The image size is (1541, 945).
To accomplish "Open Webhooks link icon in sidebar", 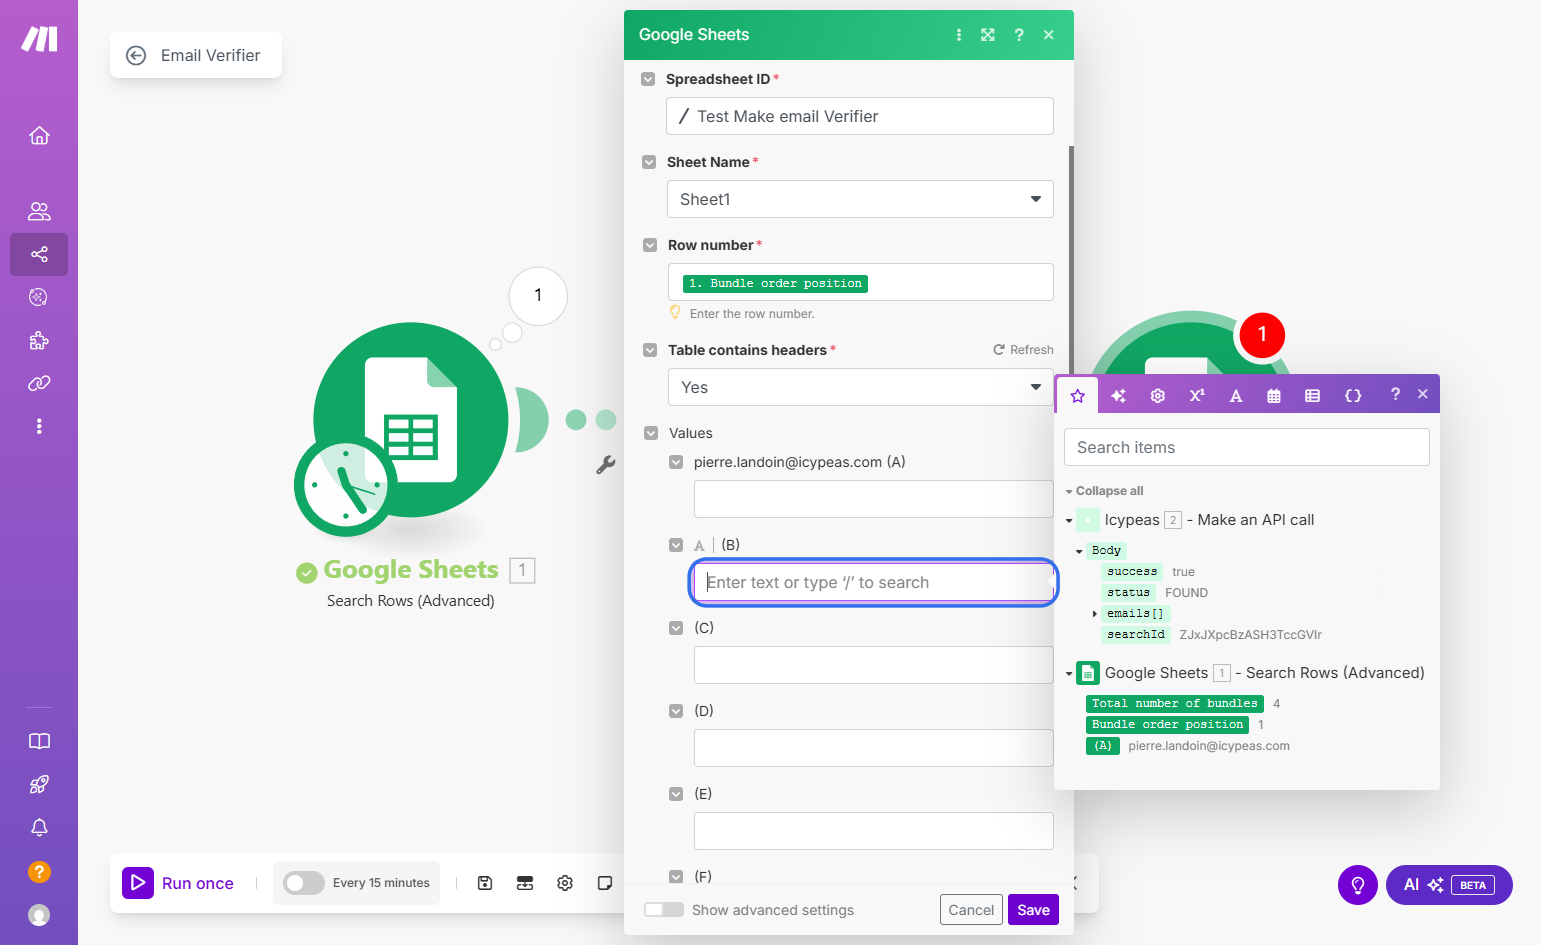I will (39, 383).
